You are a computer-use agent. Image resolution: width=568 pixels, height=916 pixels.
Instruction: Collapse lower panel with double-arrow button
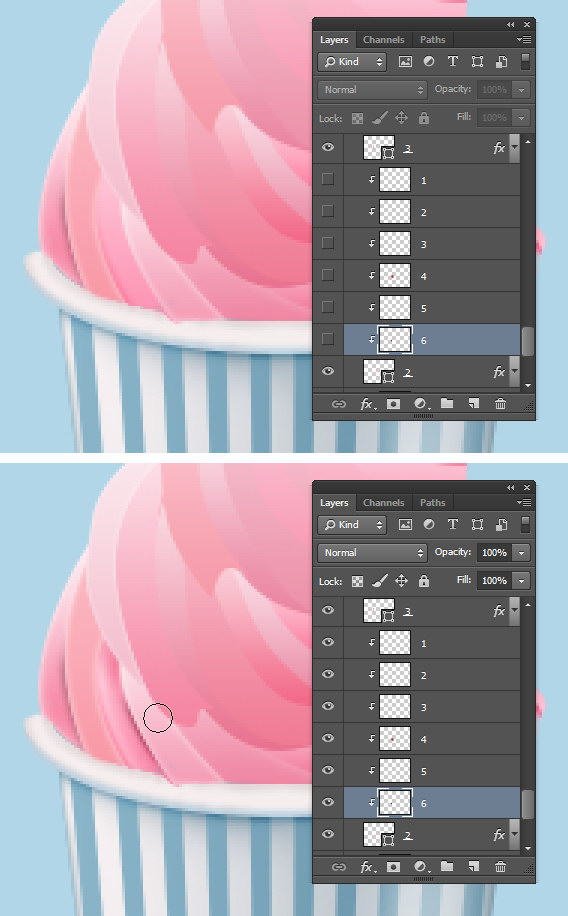pyautogui.click(x=511, y=487)
